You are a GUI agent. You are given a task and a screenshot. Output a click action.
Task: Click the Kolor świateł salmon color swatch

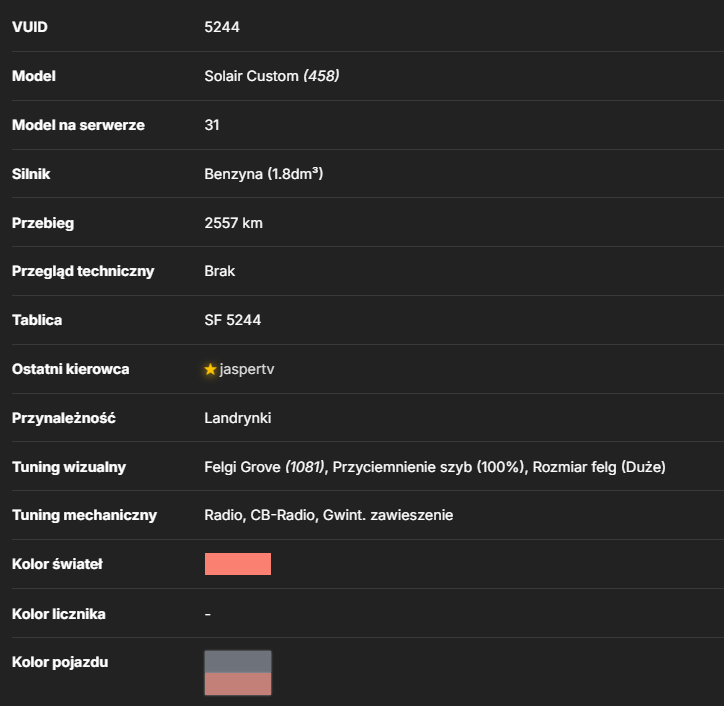pyautogui.click(x=238, y=564)
